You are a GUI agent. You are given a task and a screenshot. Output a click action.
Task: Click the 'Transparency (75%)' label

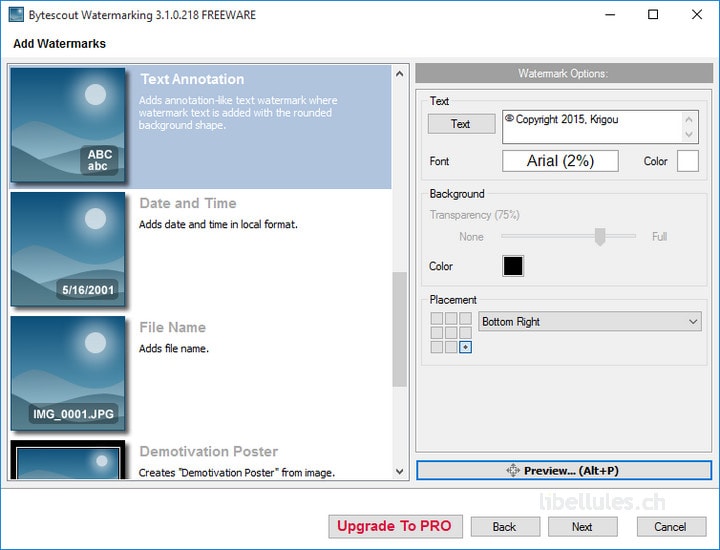[x=474, y=215]
